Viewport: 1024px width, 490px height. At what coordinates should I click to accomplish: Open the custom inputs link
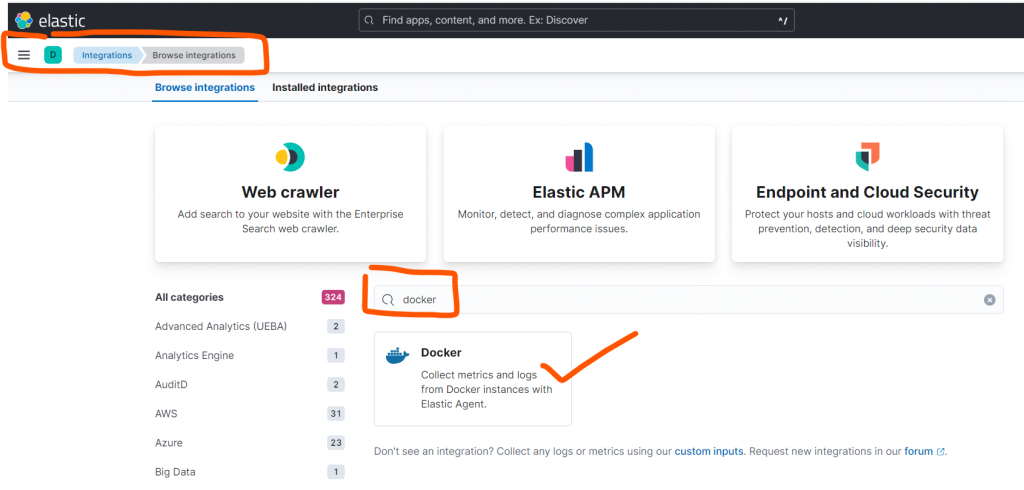point(708,452)
